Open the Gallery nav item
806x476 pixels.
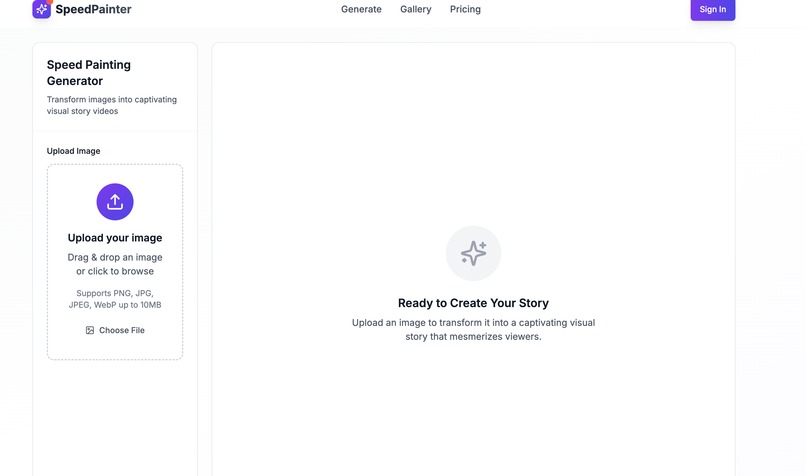tap(416, 9)
